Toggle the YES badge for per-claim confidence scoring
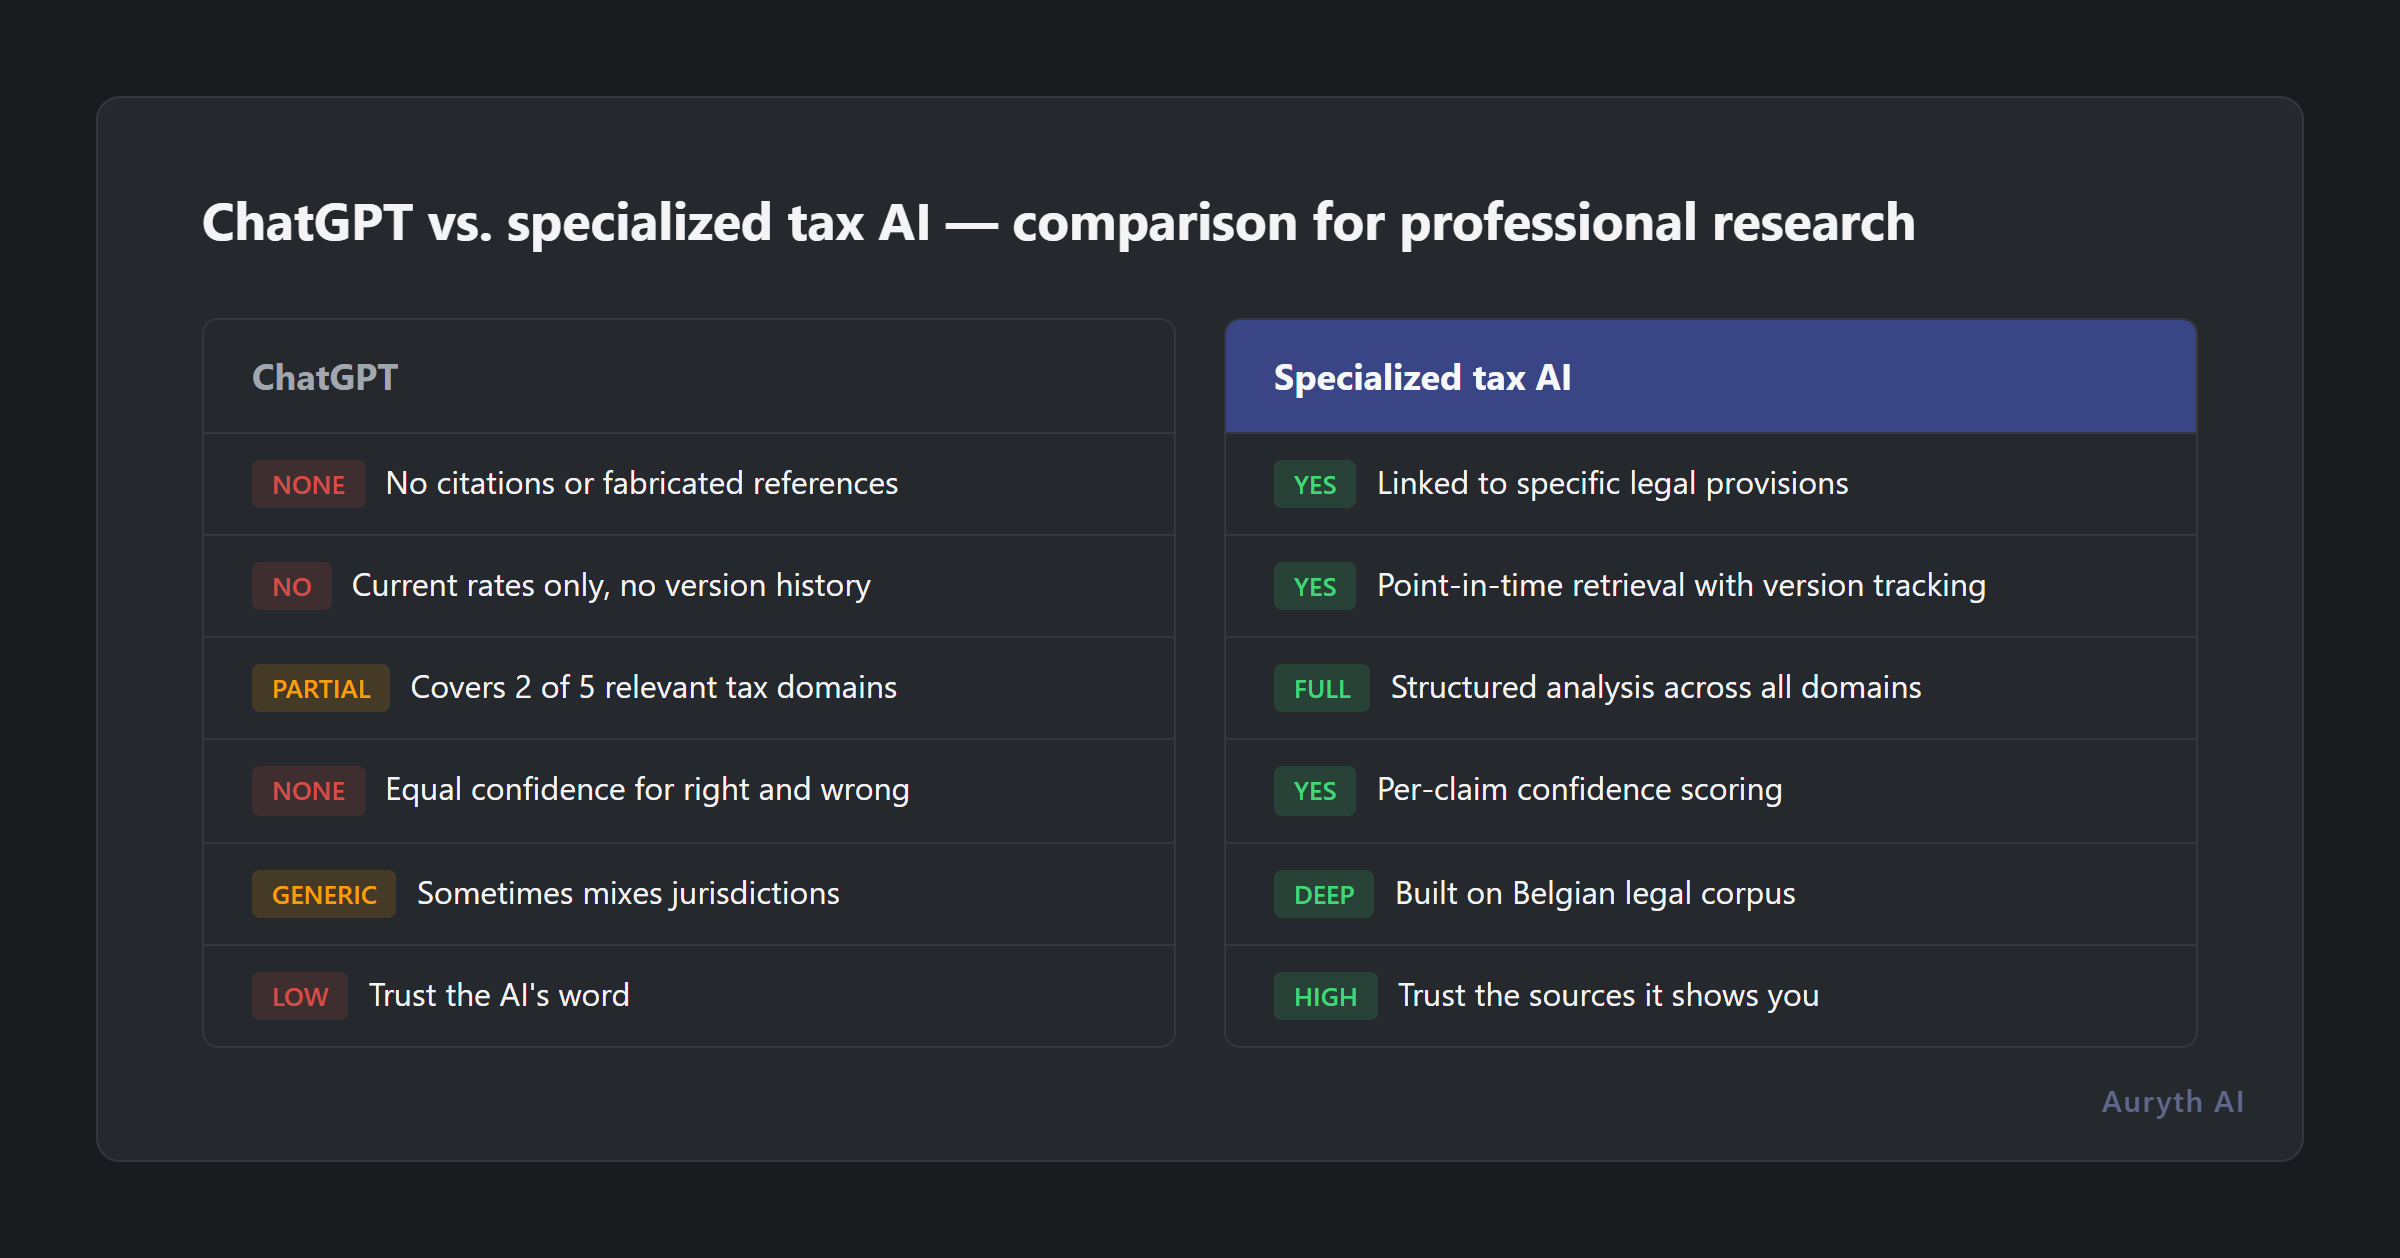Image resolution: width=2400 pixels, height=1258 pixels. [x=1313, y=790]
